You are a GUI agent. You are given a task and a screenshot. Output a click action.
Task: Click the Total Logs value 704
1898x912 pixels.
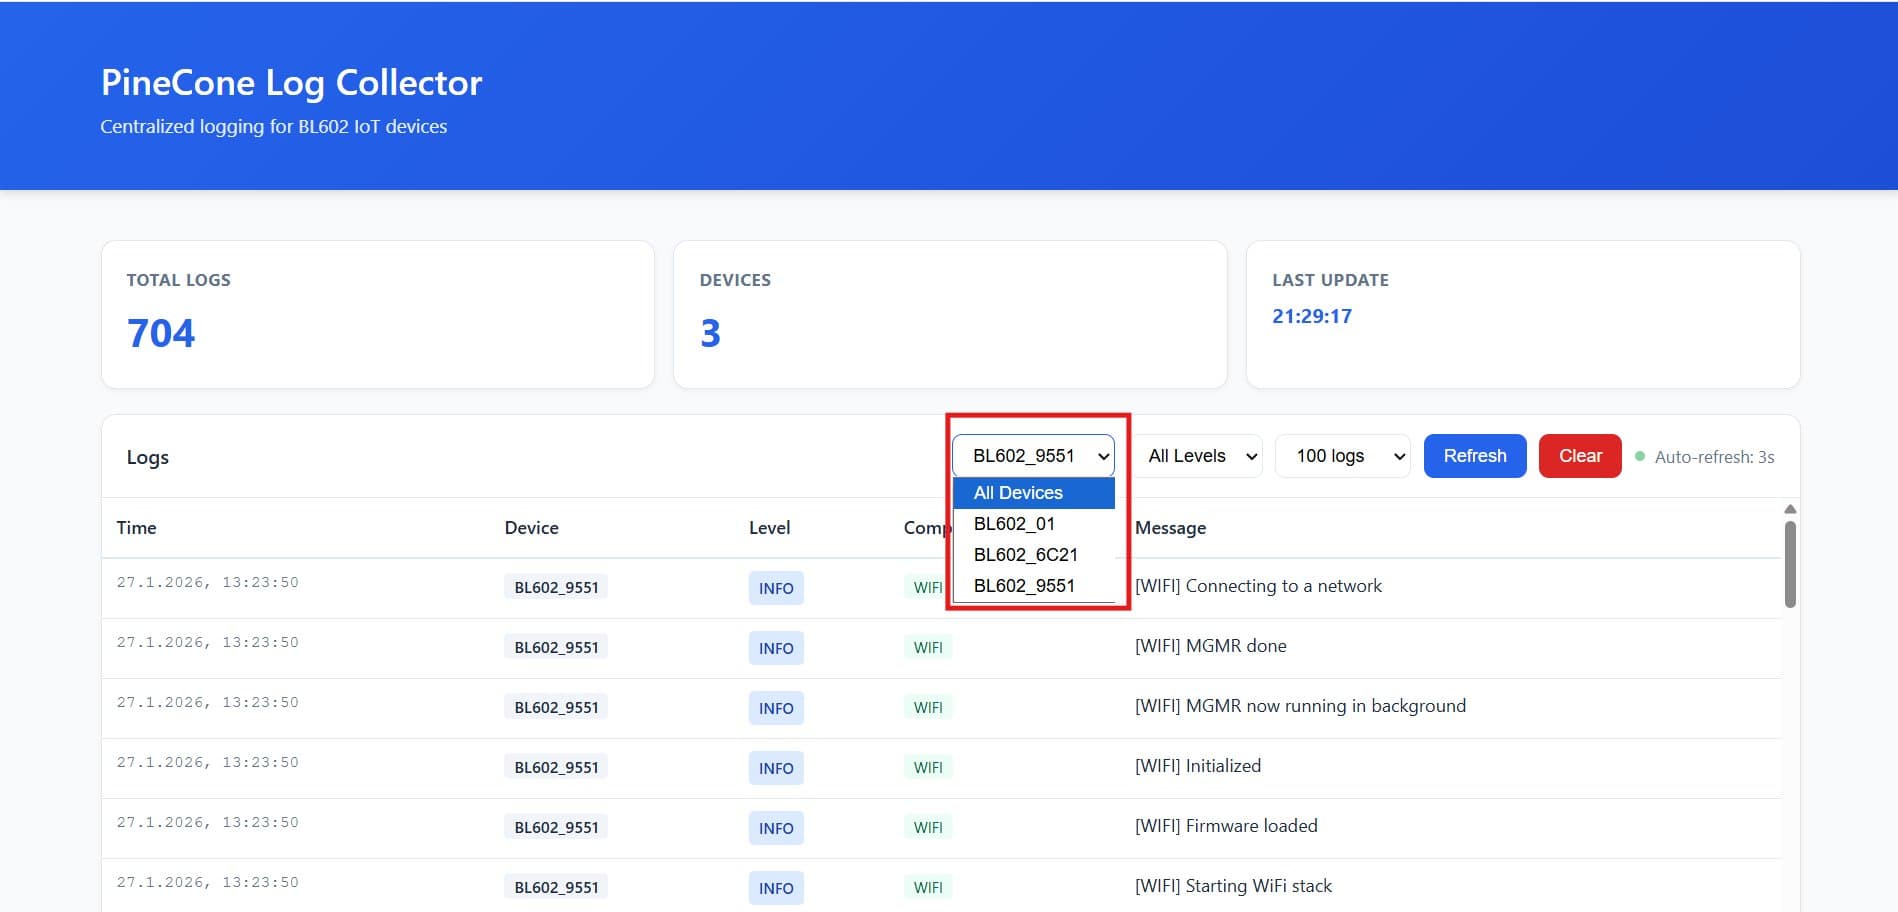tap(161, 333)
